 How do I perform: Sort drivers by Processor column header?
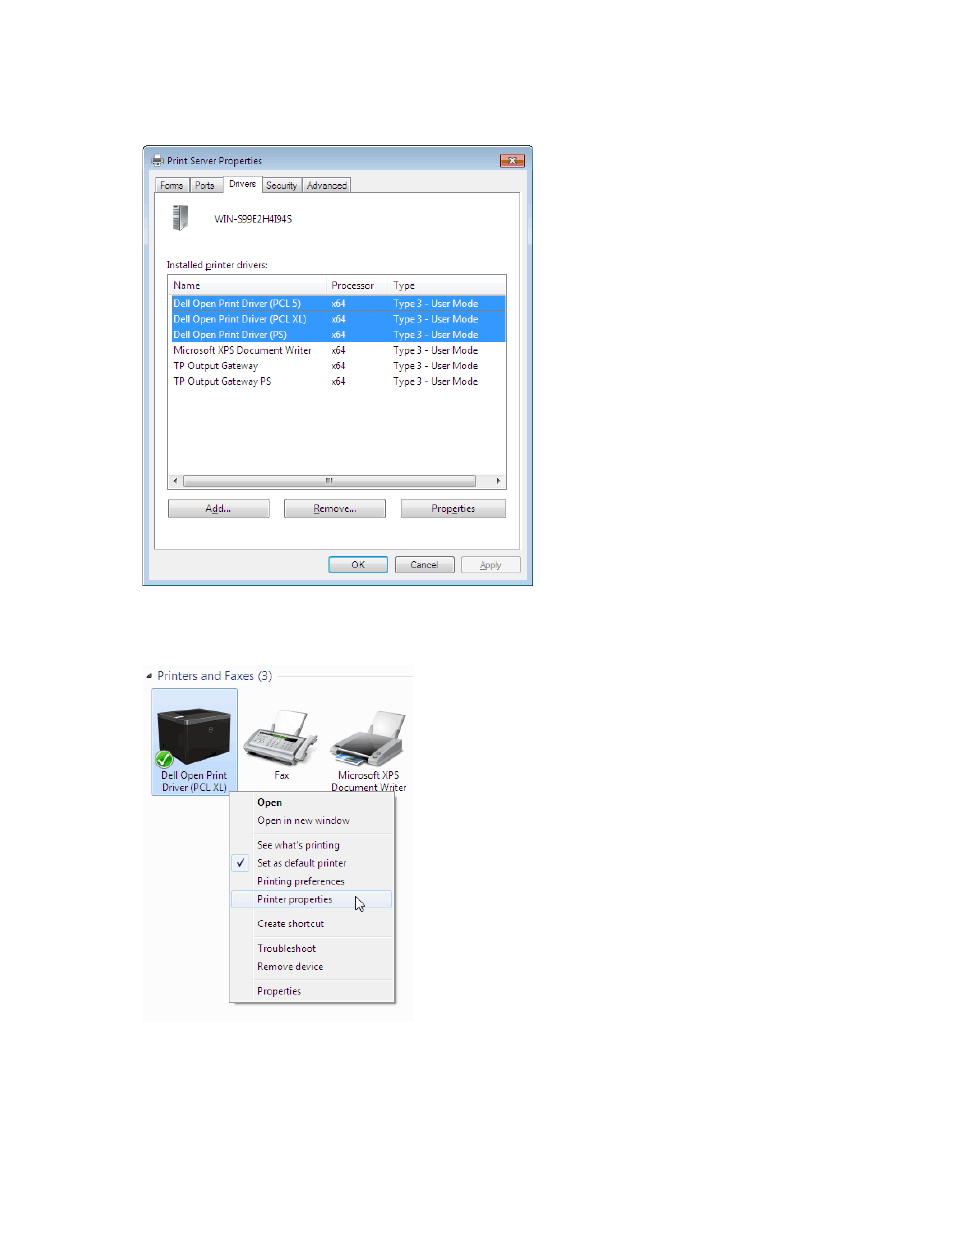point(358,286)
